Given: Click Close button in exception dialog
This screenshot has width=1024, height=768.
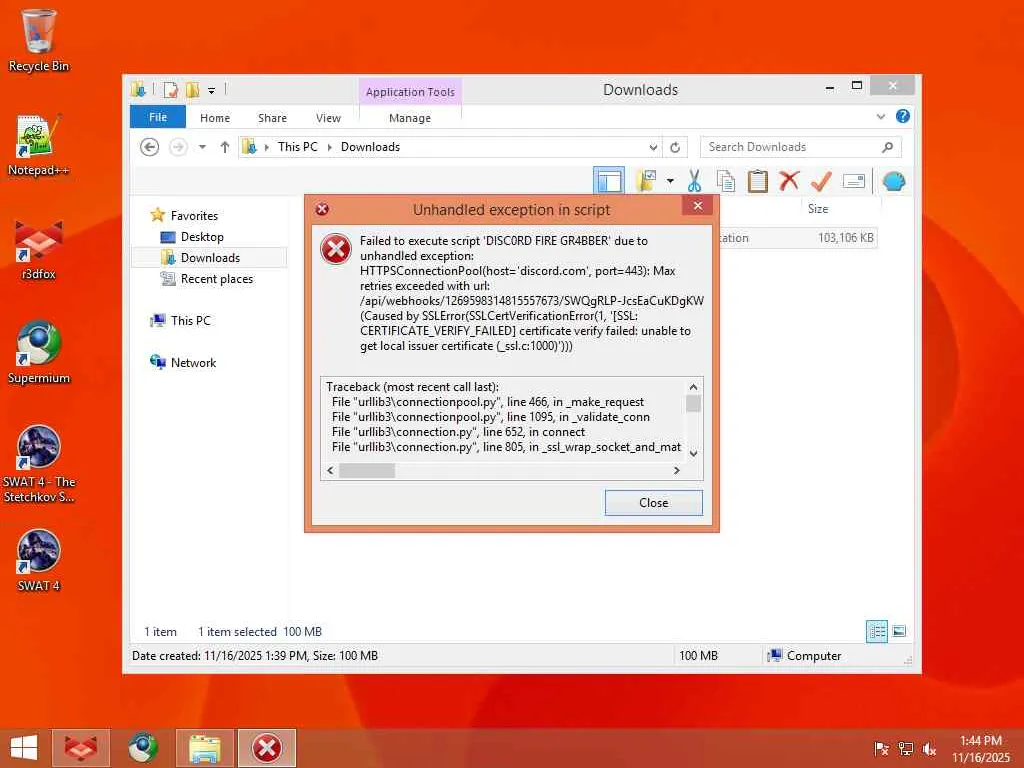Looking at the screenshot, I should 654,503.
